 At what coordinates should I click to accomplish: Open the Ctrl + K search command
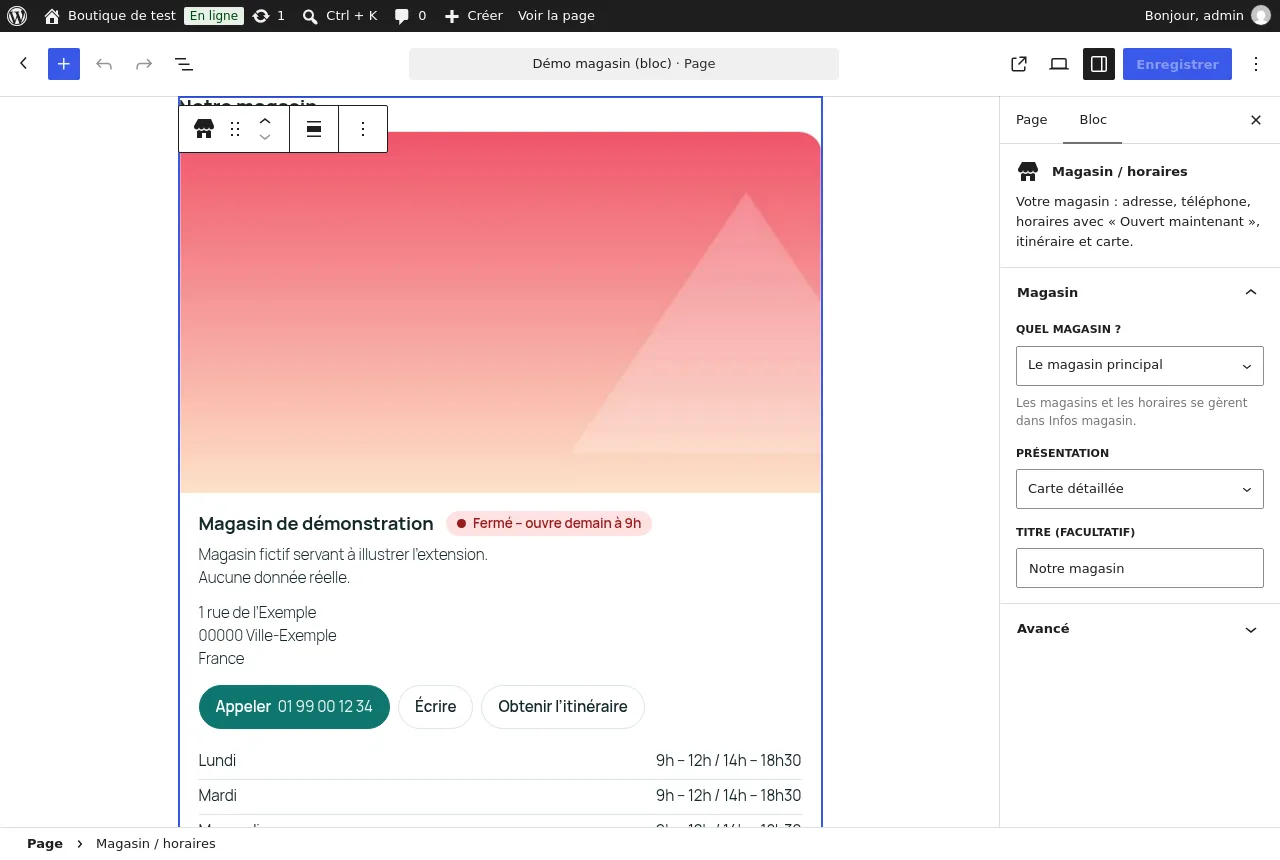[340, 16]
